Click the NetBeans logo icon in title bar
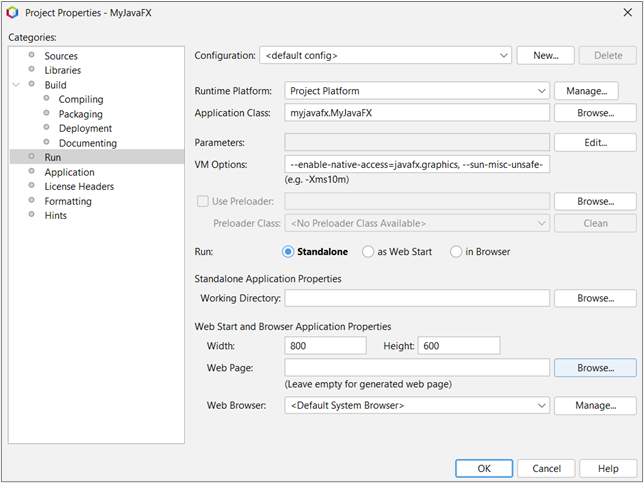This screenshot has width=644, height=483. point(12,13)
